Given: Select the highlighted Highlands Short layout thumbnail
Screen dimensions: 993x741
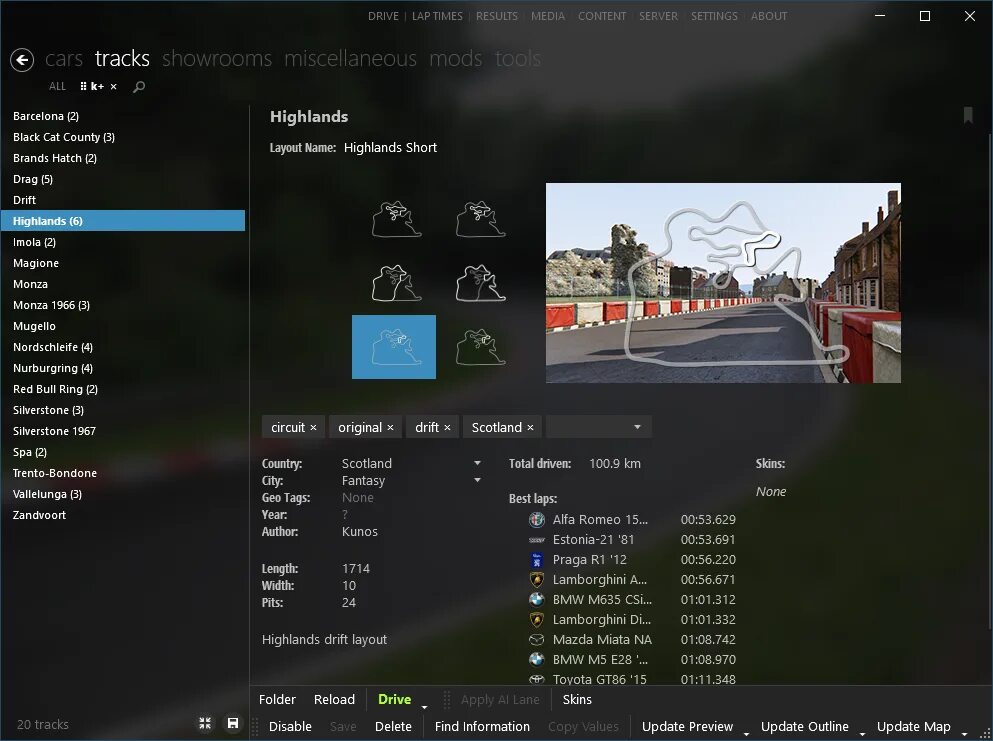Looking at the screenshot, I should coord(394,347).
